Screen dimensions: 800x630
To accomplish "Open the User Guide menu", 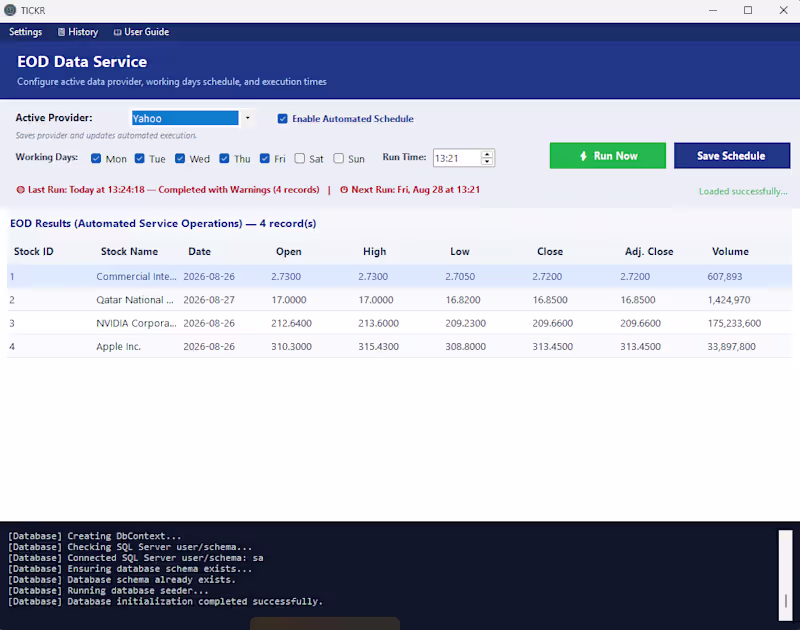I will click(141, 32).
